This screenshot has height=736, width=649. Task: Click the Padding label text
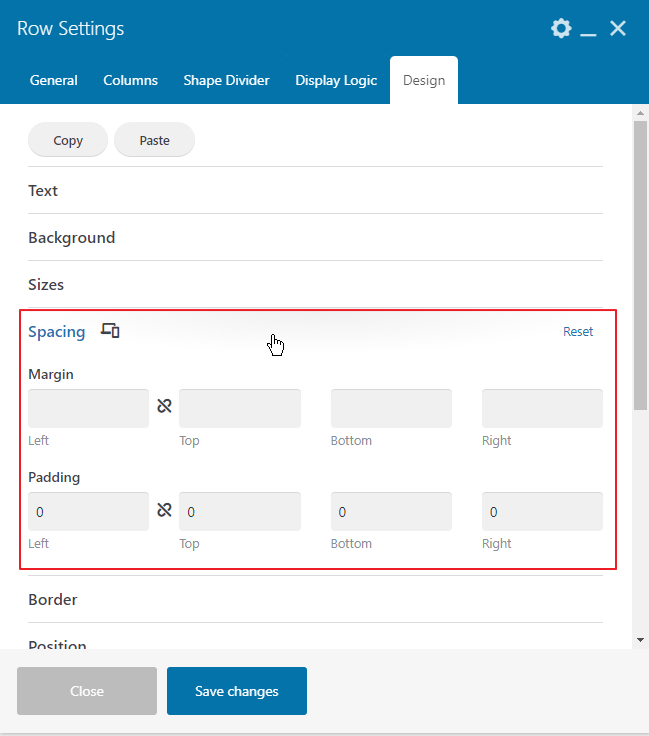click(54, 477)
